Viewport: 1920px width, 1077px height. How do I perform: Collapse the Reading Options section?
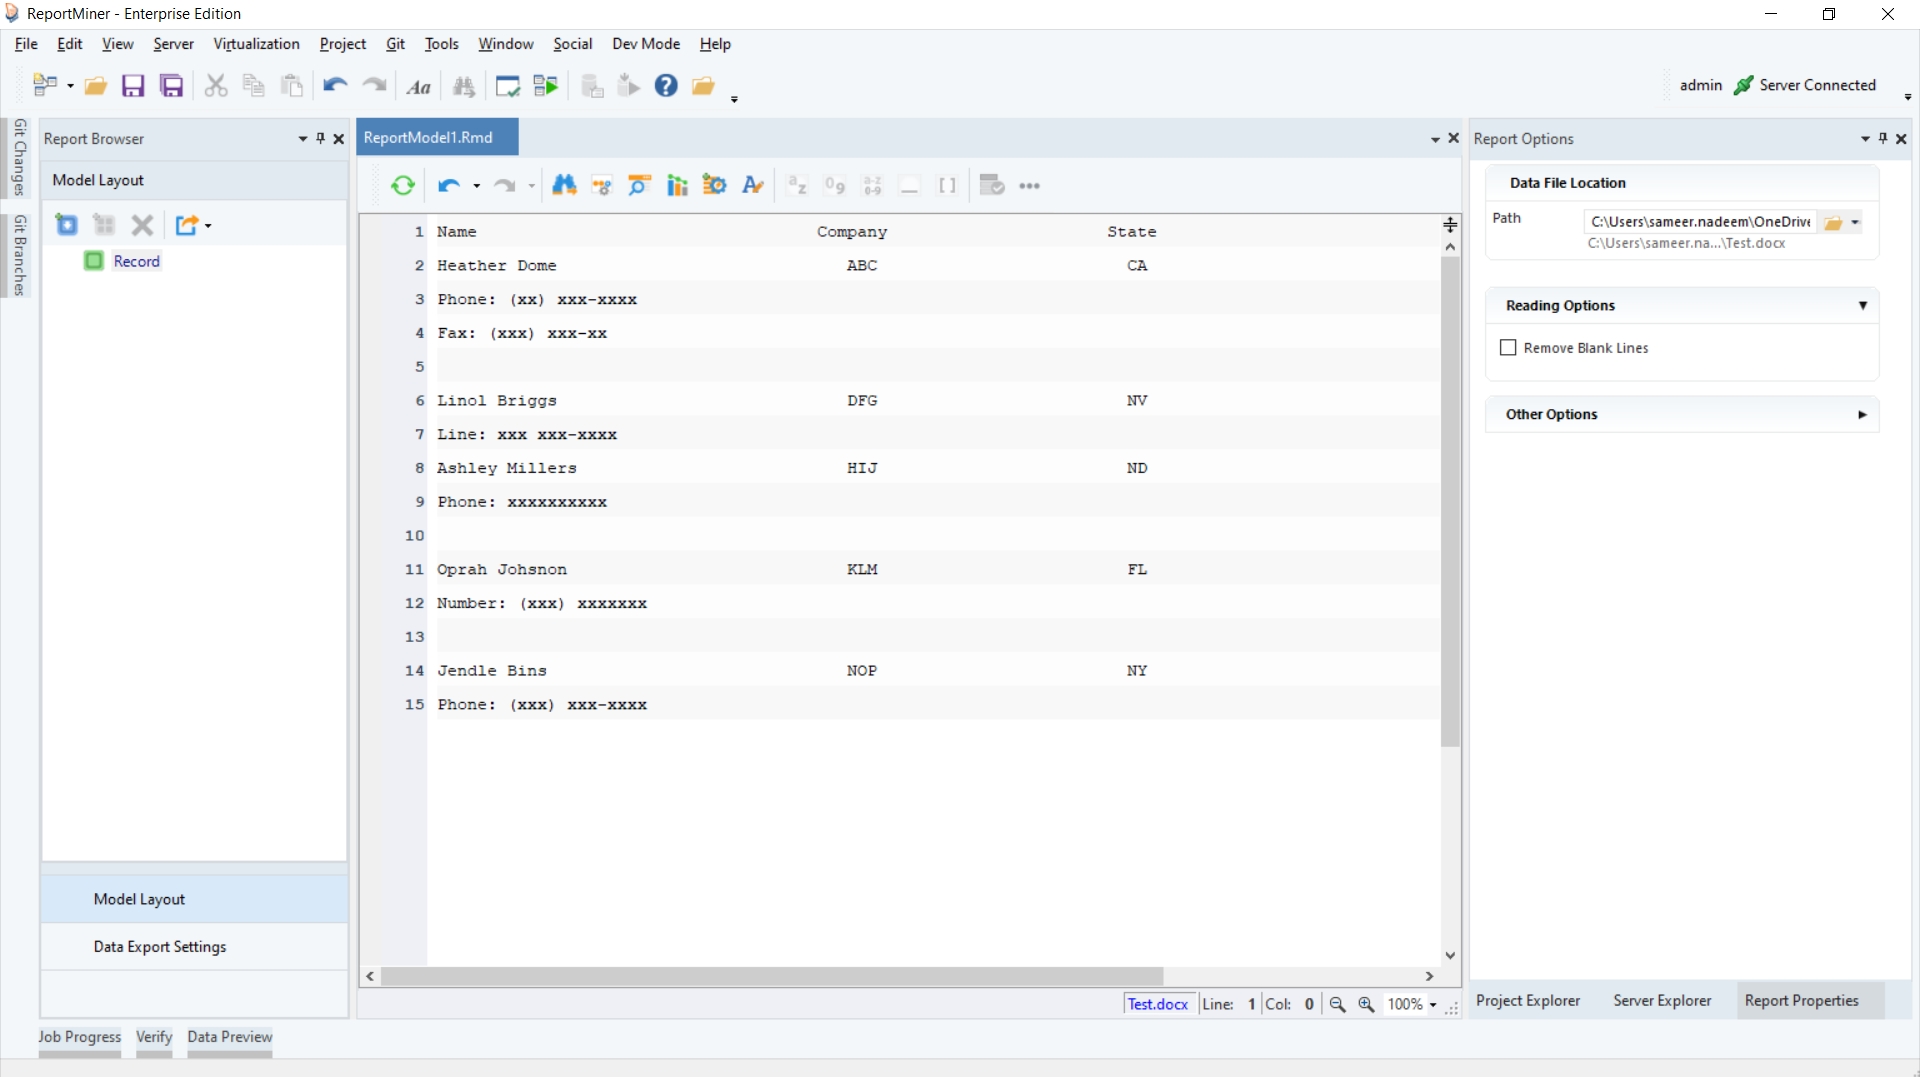click(x=1862, y=306)
